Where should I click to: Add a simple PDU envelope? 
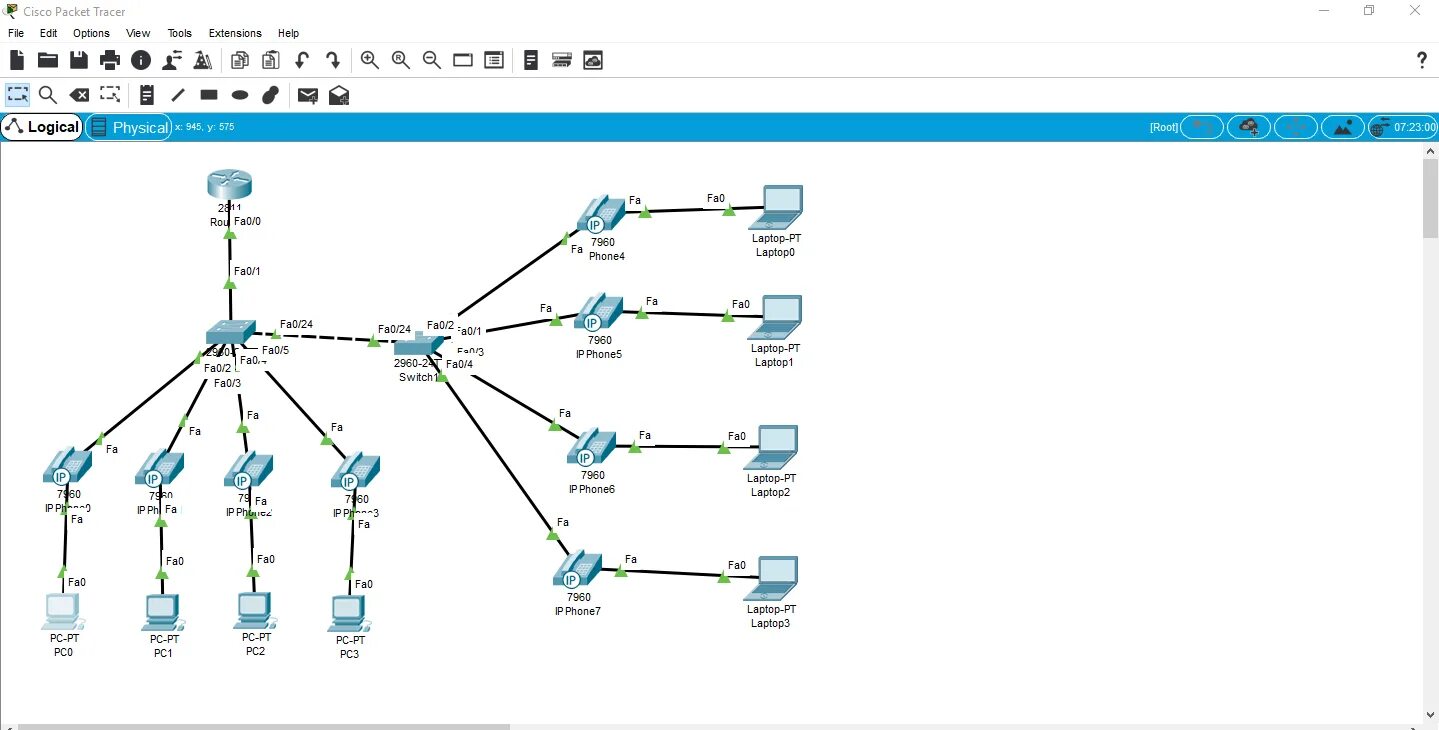(x=308, y=95)
